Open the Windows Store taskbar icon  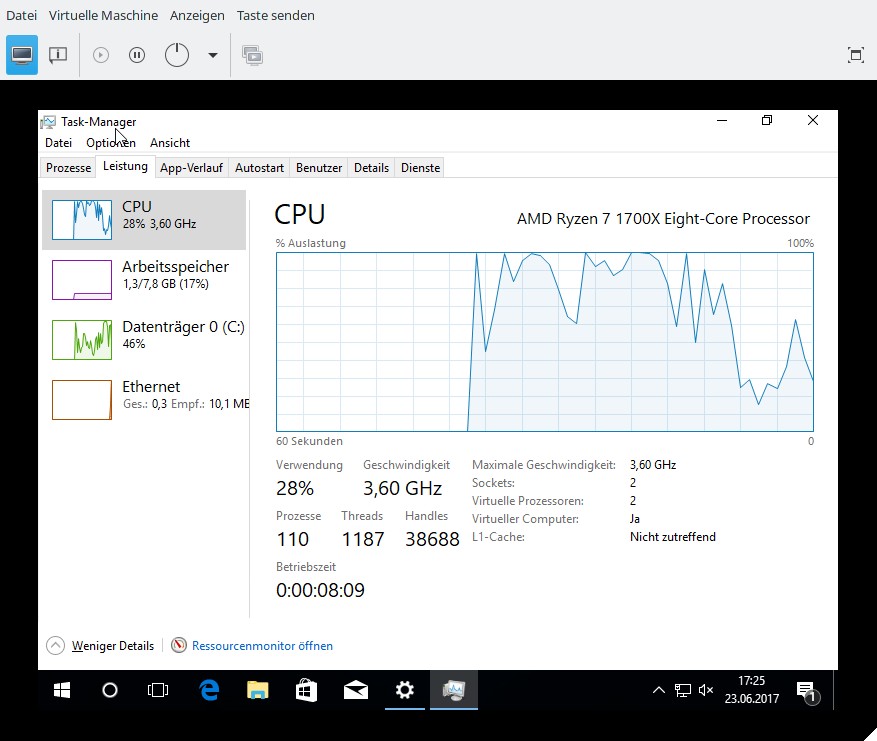click(x=306, y=690)
